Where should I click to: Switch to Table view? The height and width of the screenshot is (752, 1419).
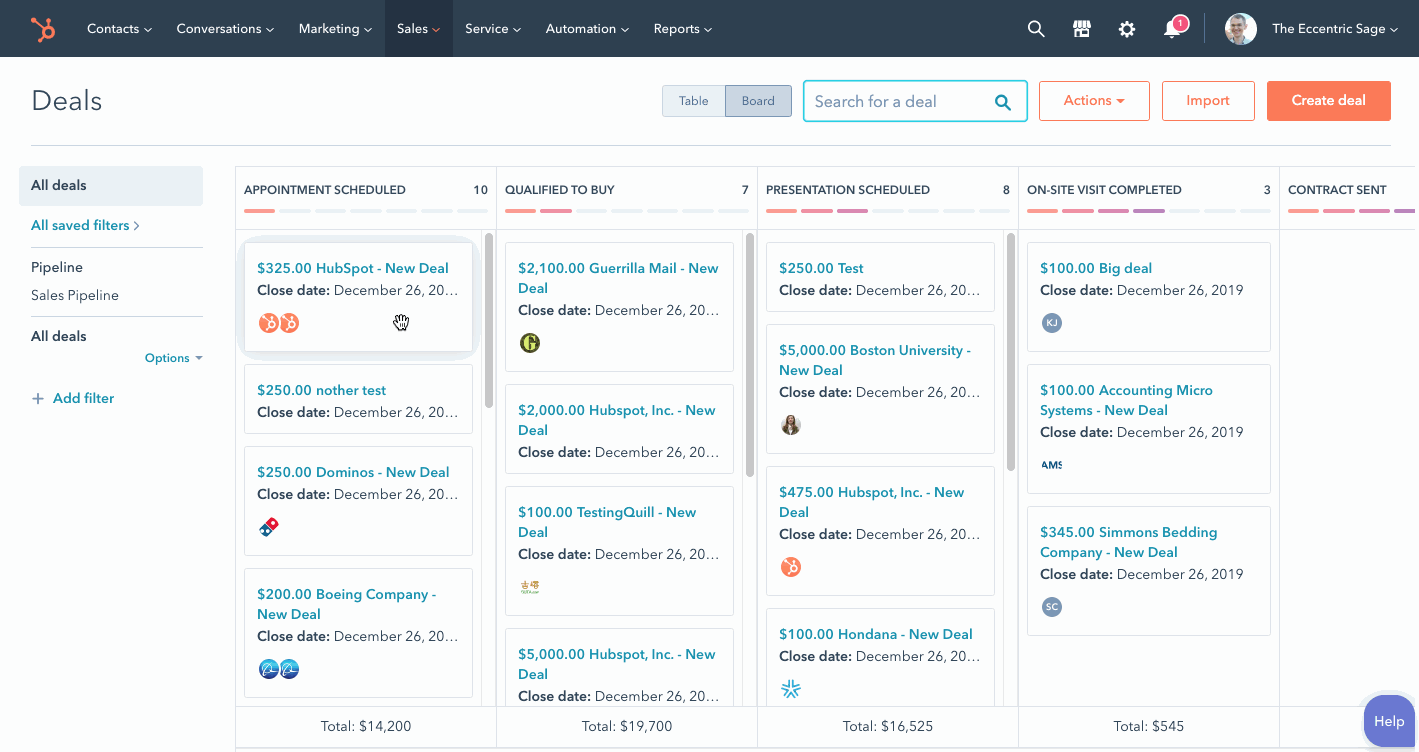[693, 101]
